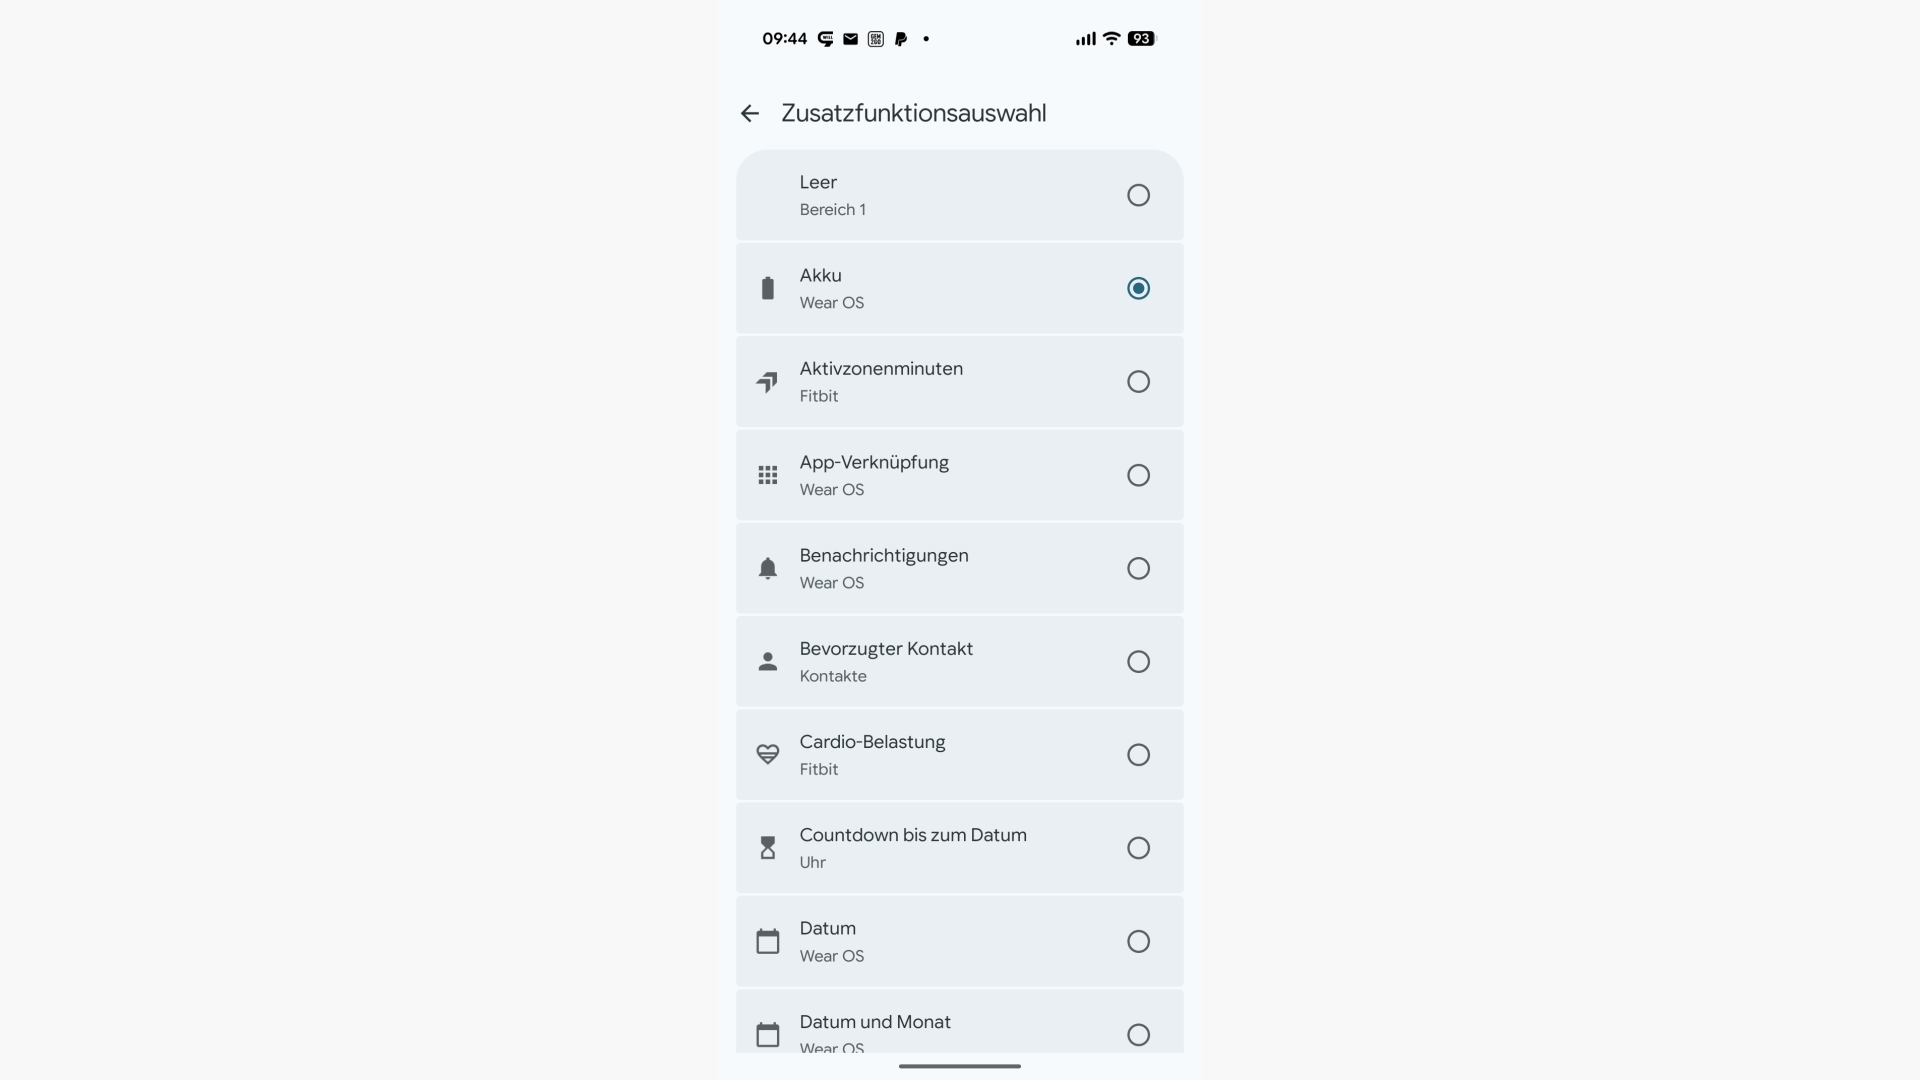
Task: Tap the Countdown hourglass icon
Action: coord(767,848)
